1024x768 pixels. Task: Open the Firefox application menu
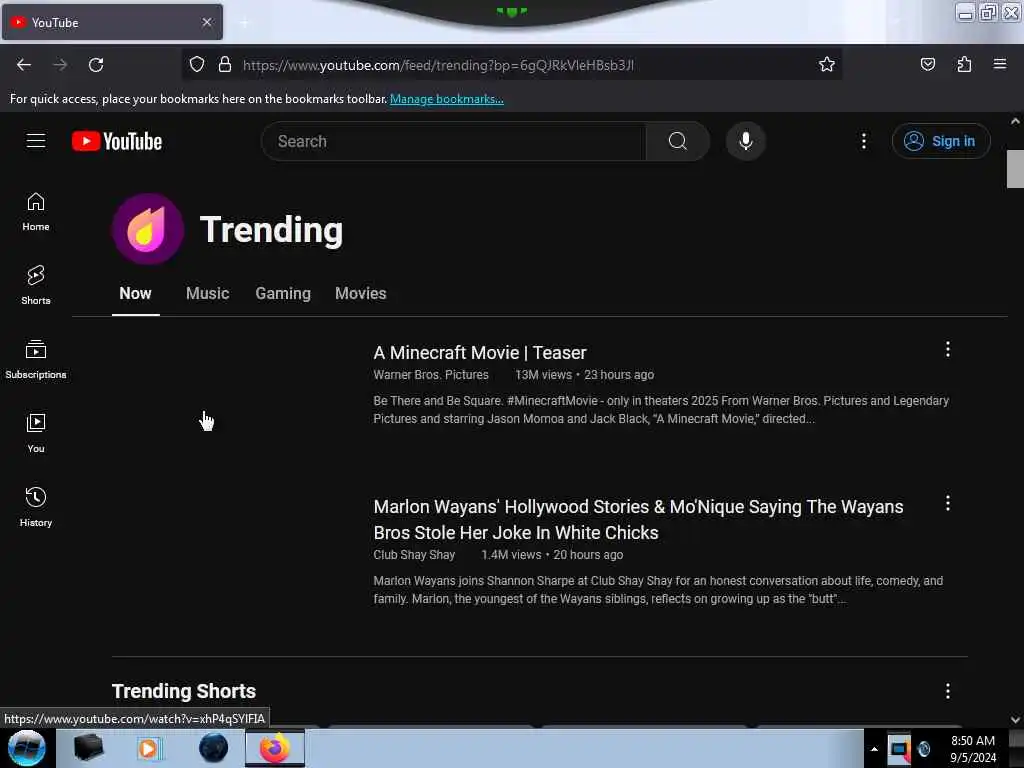[999, 64]
